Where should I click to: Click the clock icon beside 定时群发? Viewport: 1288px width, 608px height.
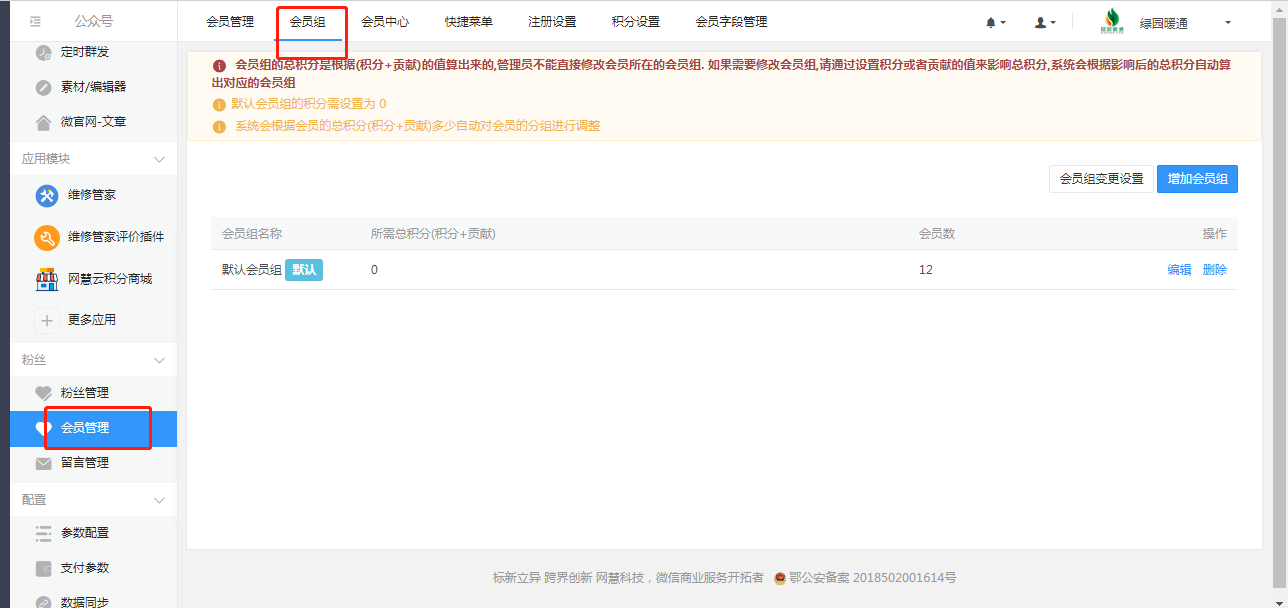[43, 53]
